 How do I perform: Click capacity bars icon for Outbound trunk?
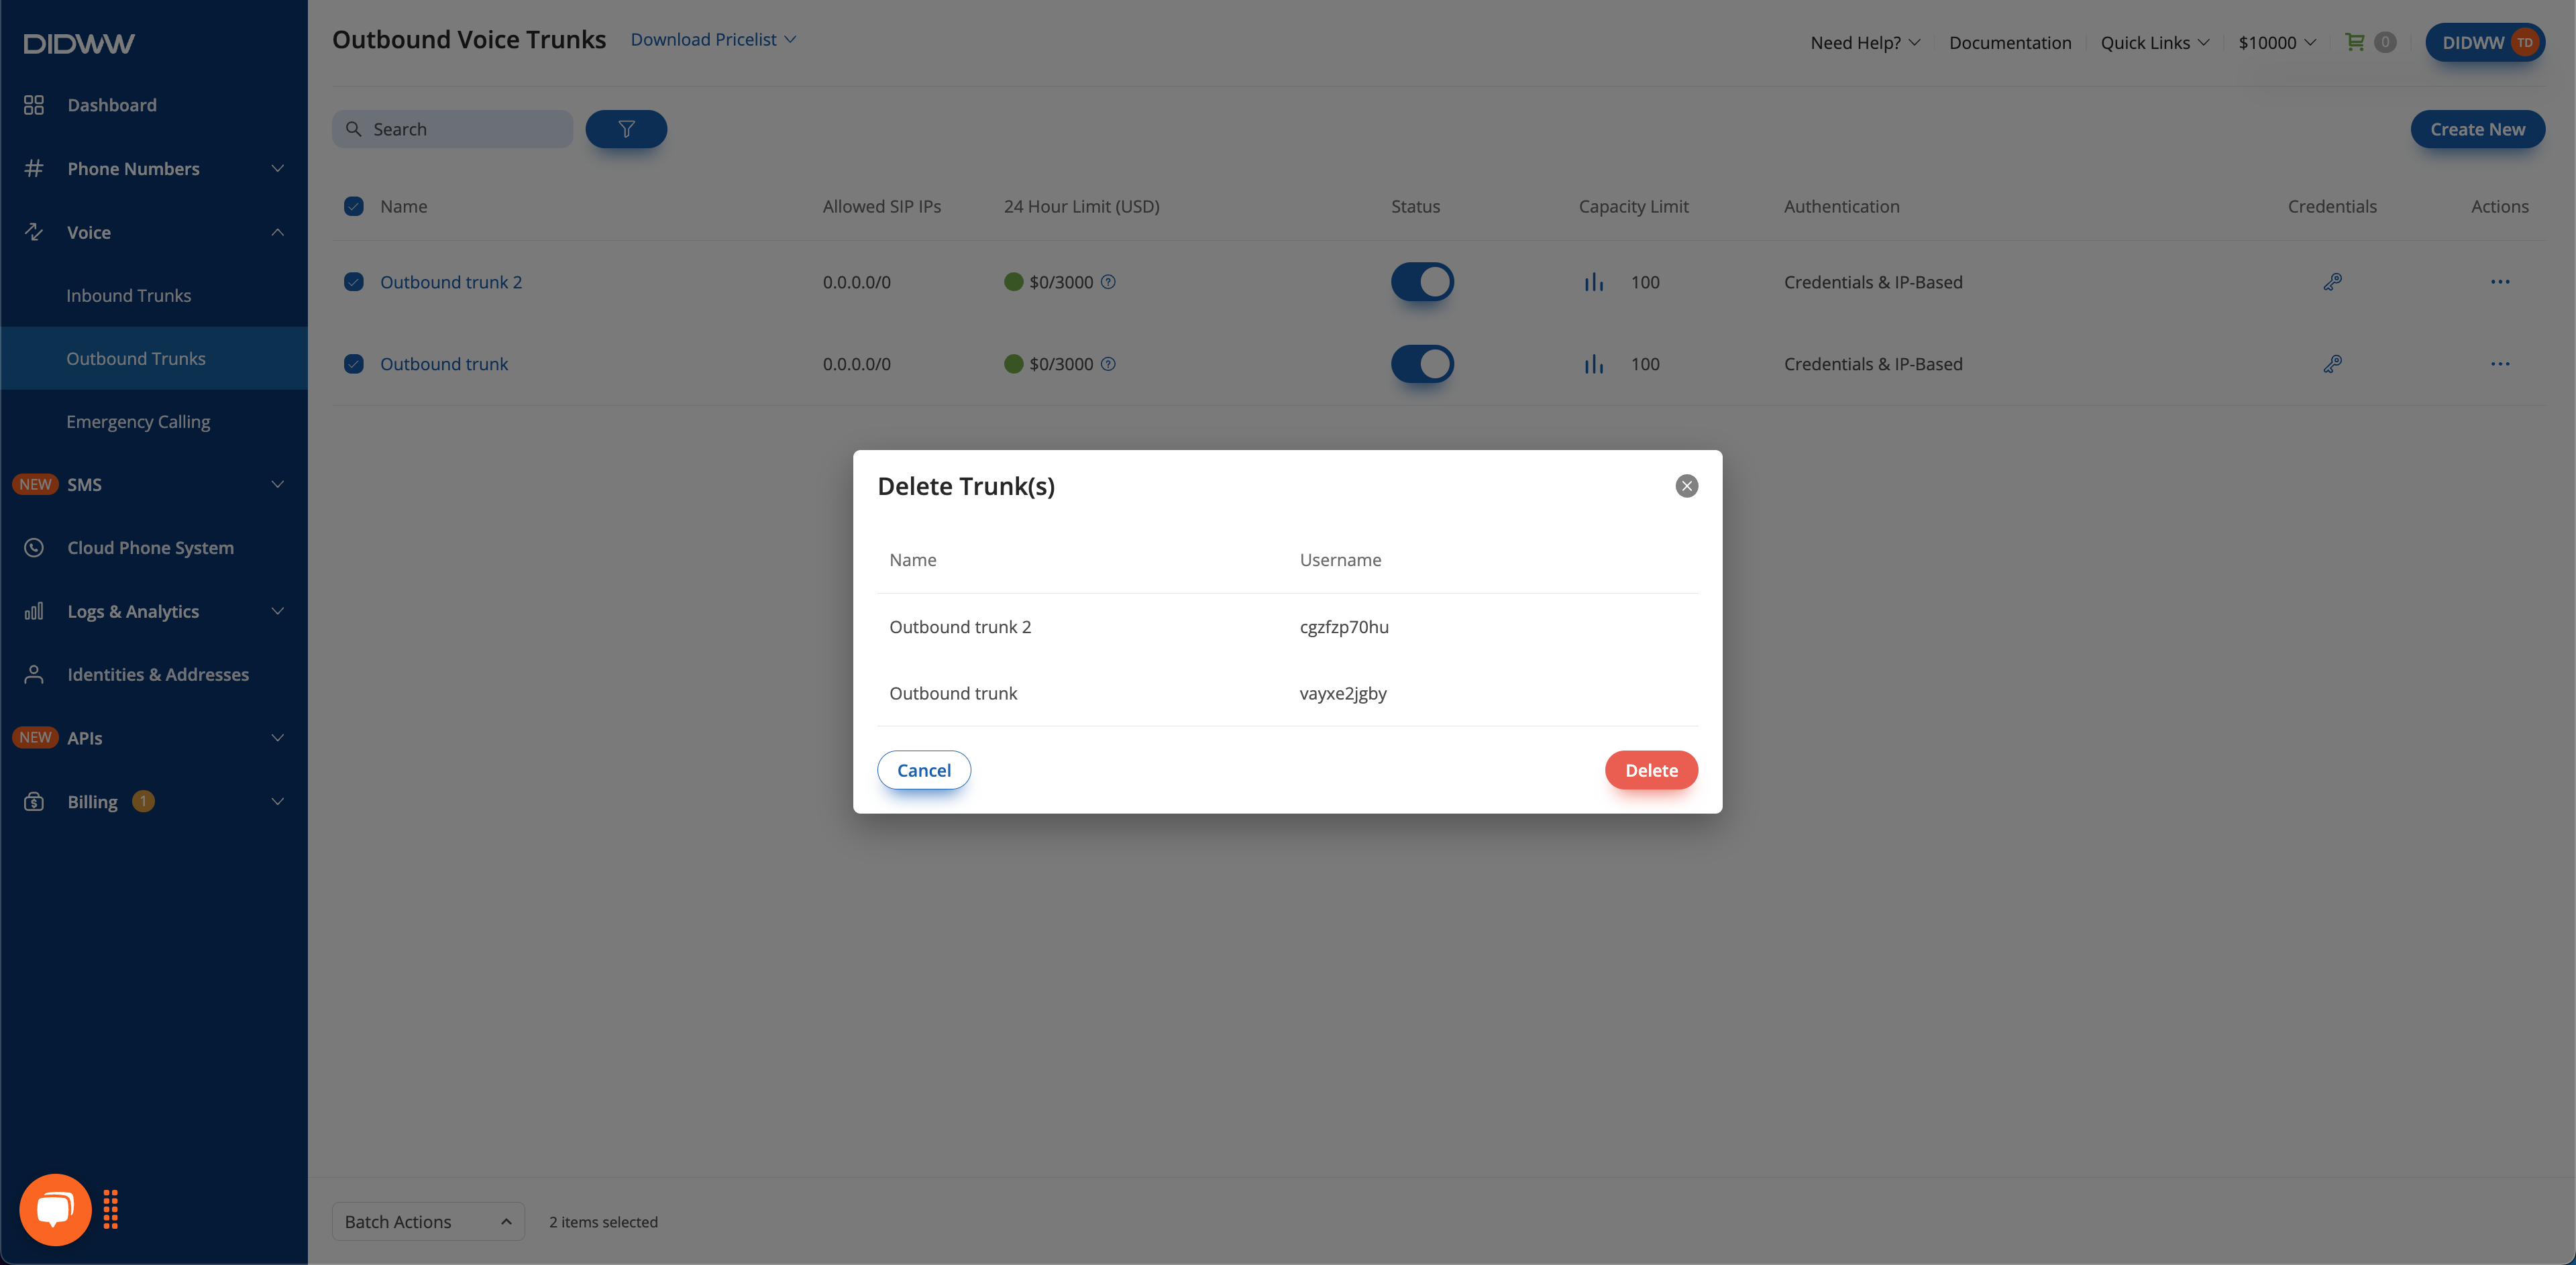[1594, 364]
